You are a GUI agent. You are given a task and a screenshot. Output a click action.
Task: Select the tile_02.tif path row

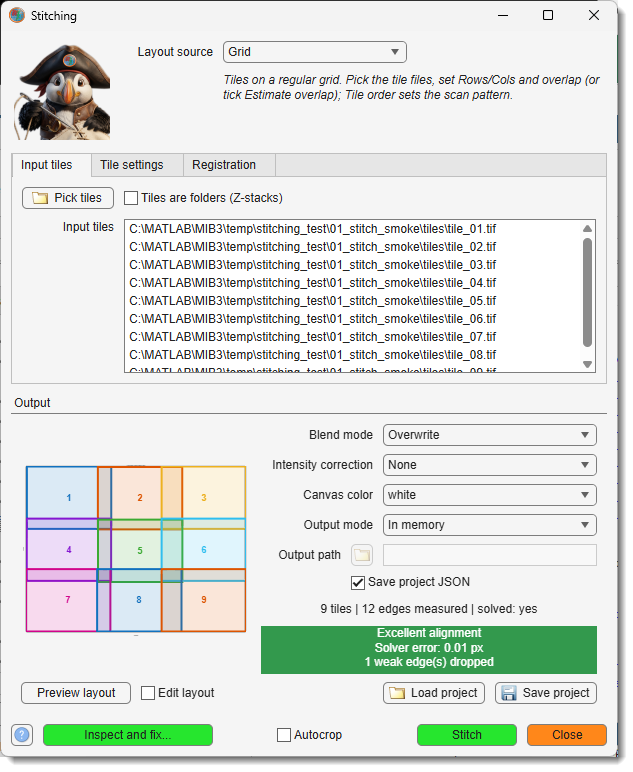pos(315,249)
